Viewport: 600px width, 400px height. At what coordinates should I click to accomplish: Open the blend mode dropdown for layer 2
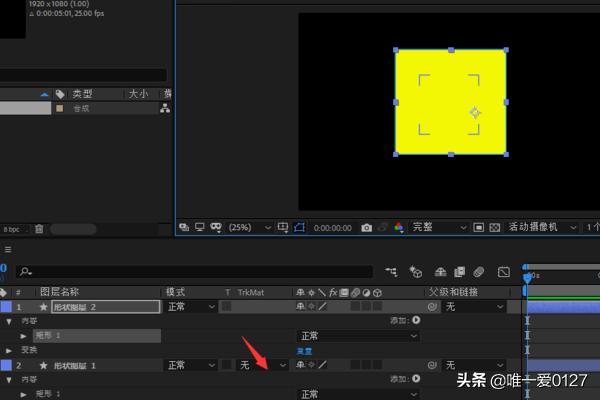click(191, 365)
